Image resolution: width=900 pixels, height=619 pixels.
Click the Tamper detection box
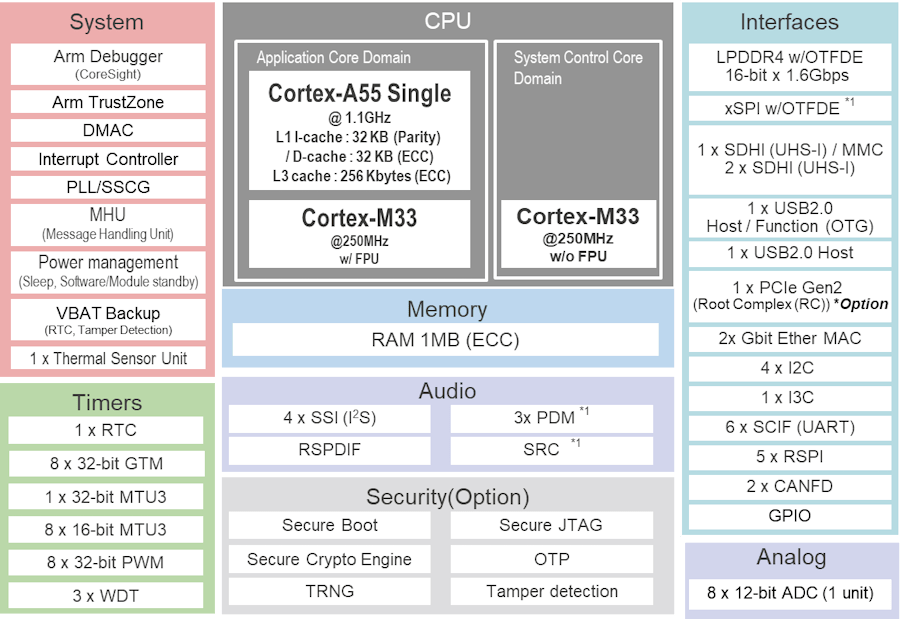552,591
